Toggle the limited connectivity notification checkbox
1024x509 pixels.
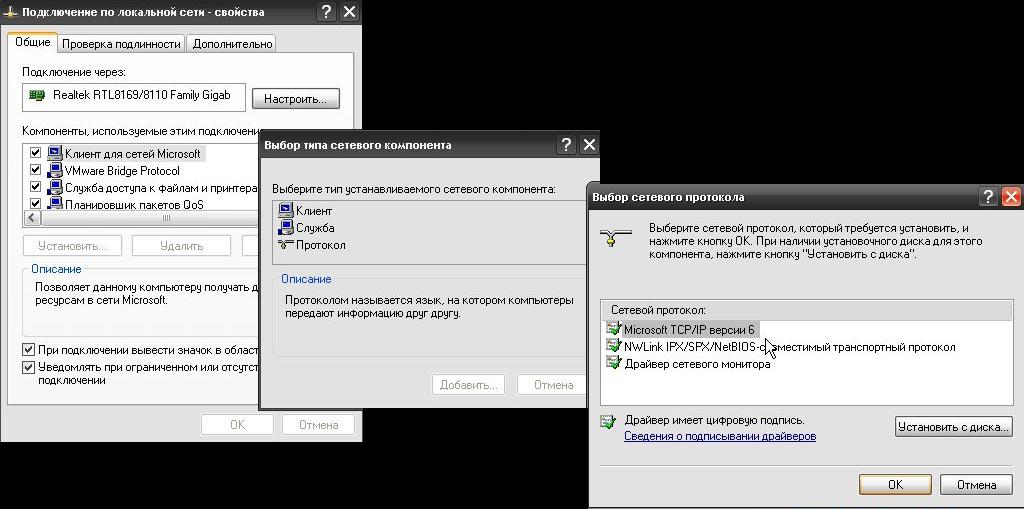click(x=28, y=367)
